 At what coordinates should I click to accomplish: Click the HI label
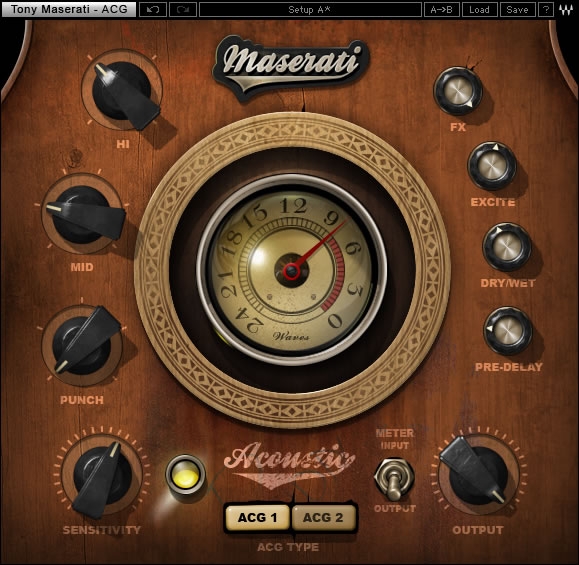[123, 144]
